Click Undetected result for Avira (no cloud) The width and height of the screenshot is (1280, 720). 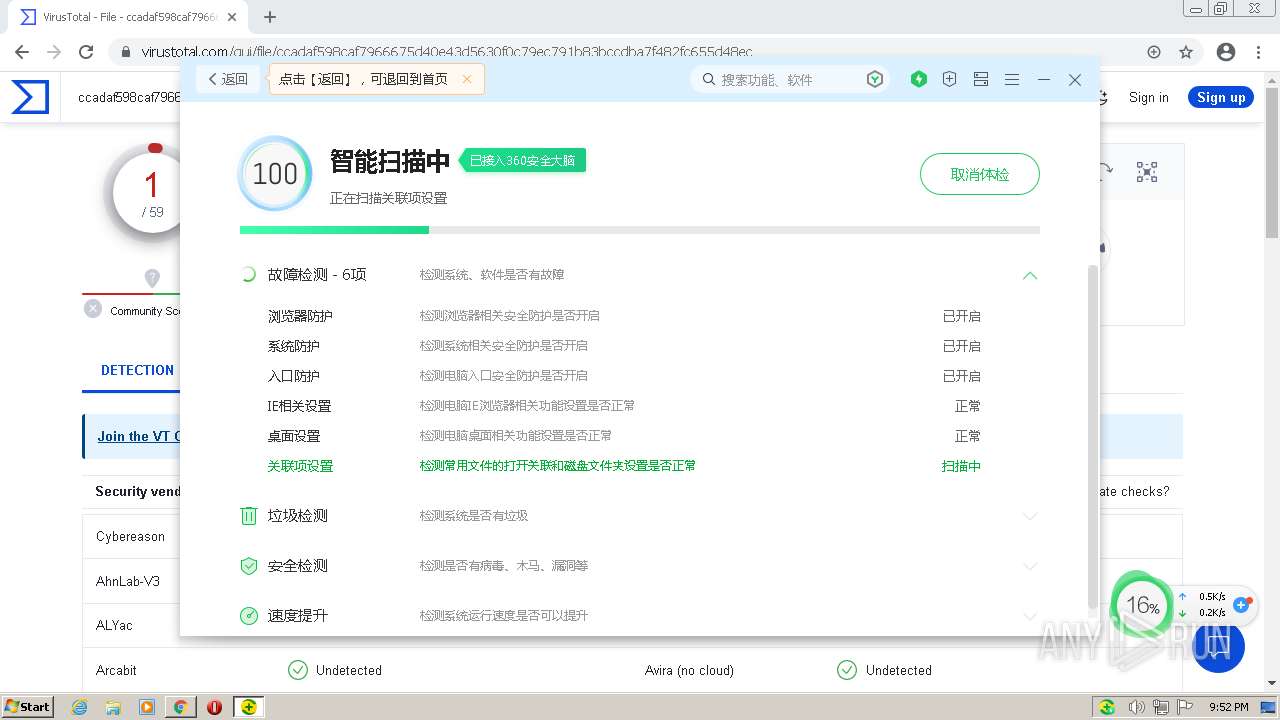click(x=898, y=670)
